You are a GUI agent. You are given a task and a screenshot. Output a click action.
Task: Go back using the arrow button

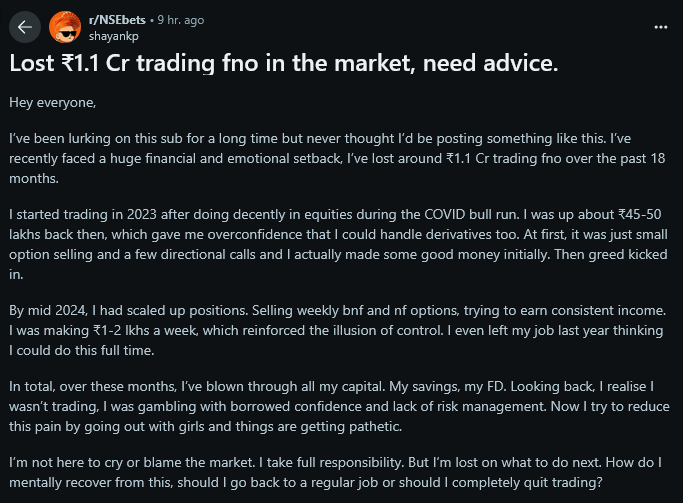[x=23, y=26]
